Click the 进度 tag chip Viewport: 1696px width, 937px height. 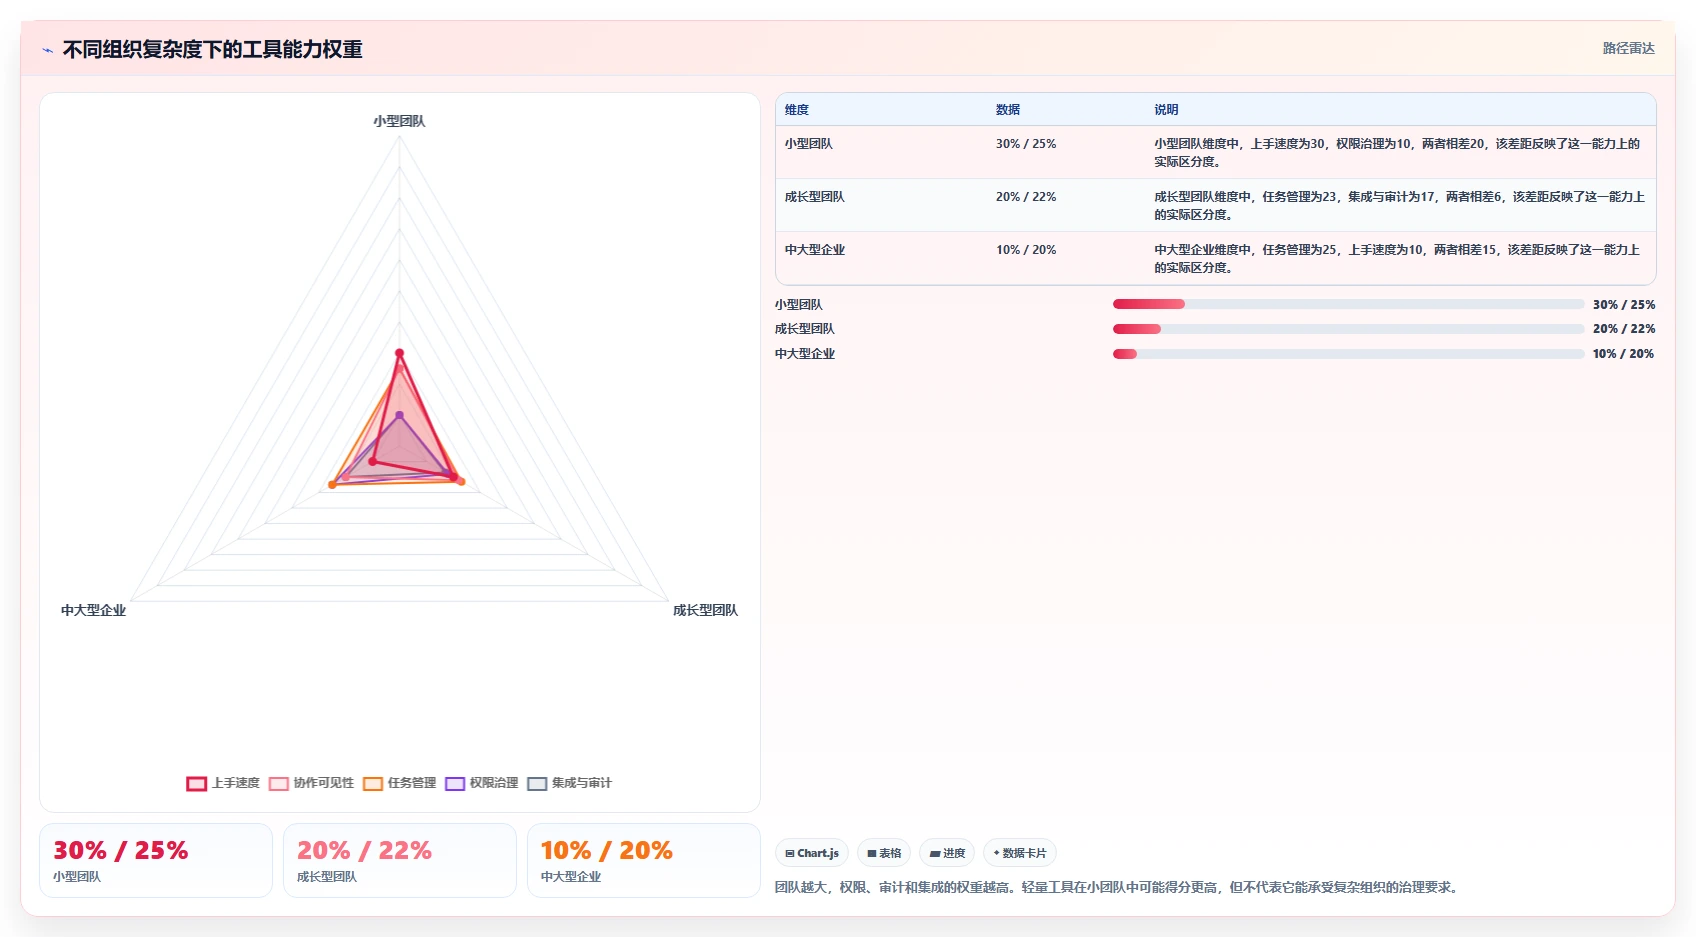tap(947, 853)
